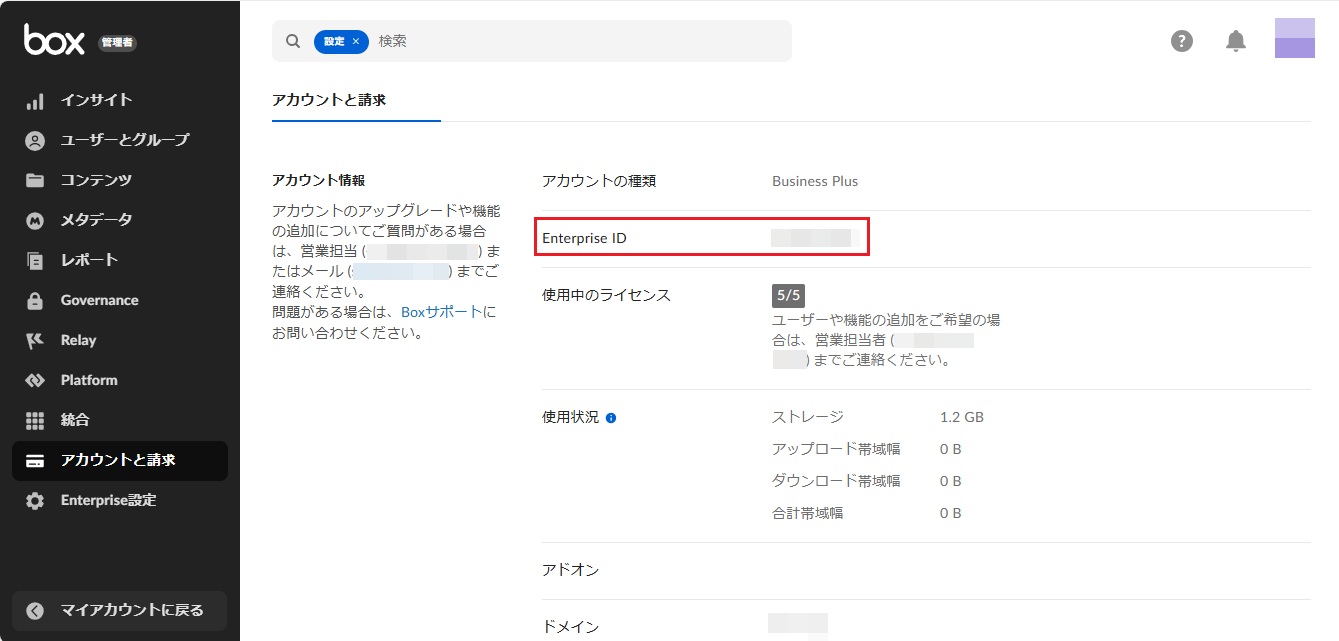Click the 統合 grid icon
1339x641 pixels.
[x=35, y=421]
